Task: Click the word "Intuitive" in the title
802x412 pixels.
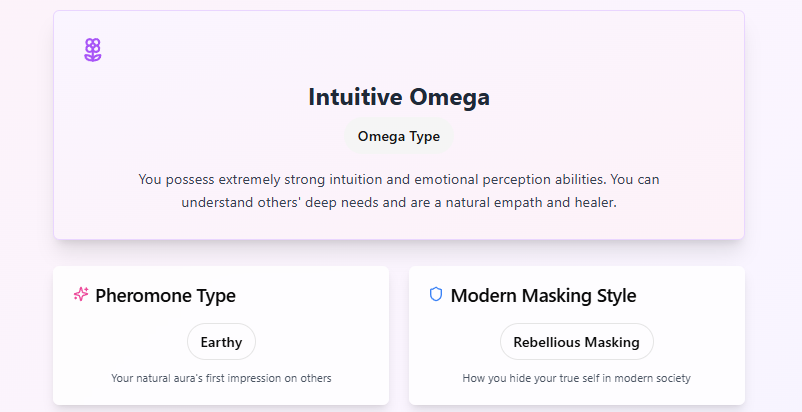Action: (x=355, y=97)
